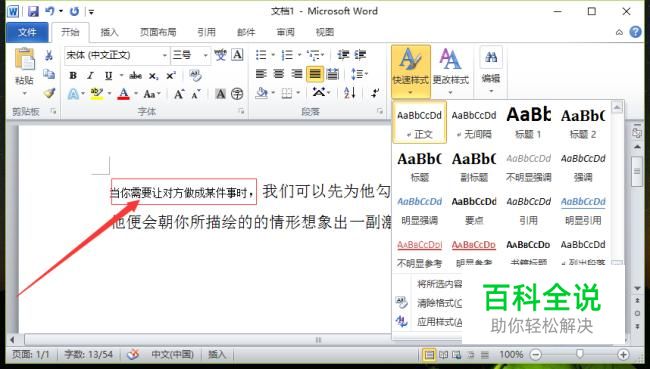650x369 pixels.
Task: Click the Phonetic Guide icon
Action: [220, 55]
